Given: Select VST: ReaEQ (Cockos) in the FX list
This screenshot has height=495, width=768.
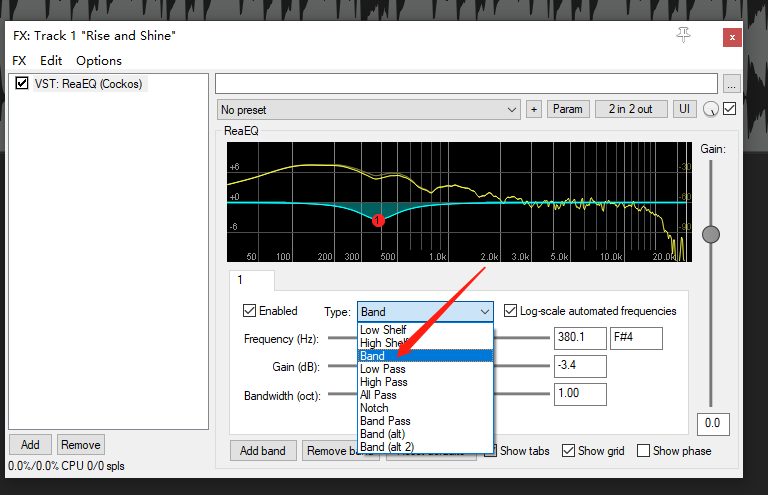Looking at the screenshot, I should 88,84.
